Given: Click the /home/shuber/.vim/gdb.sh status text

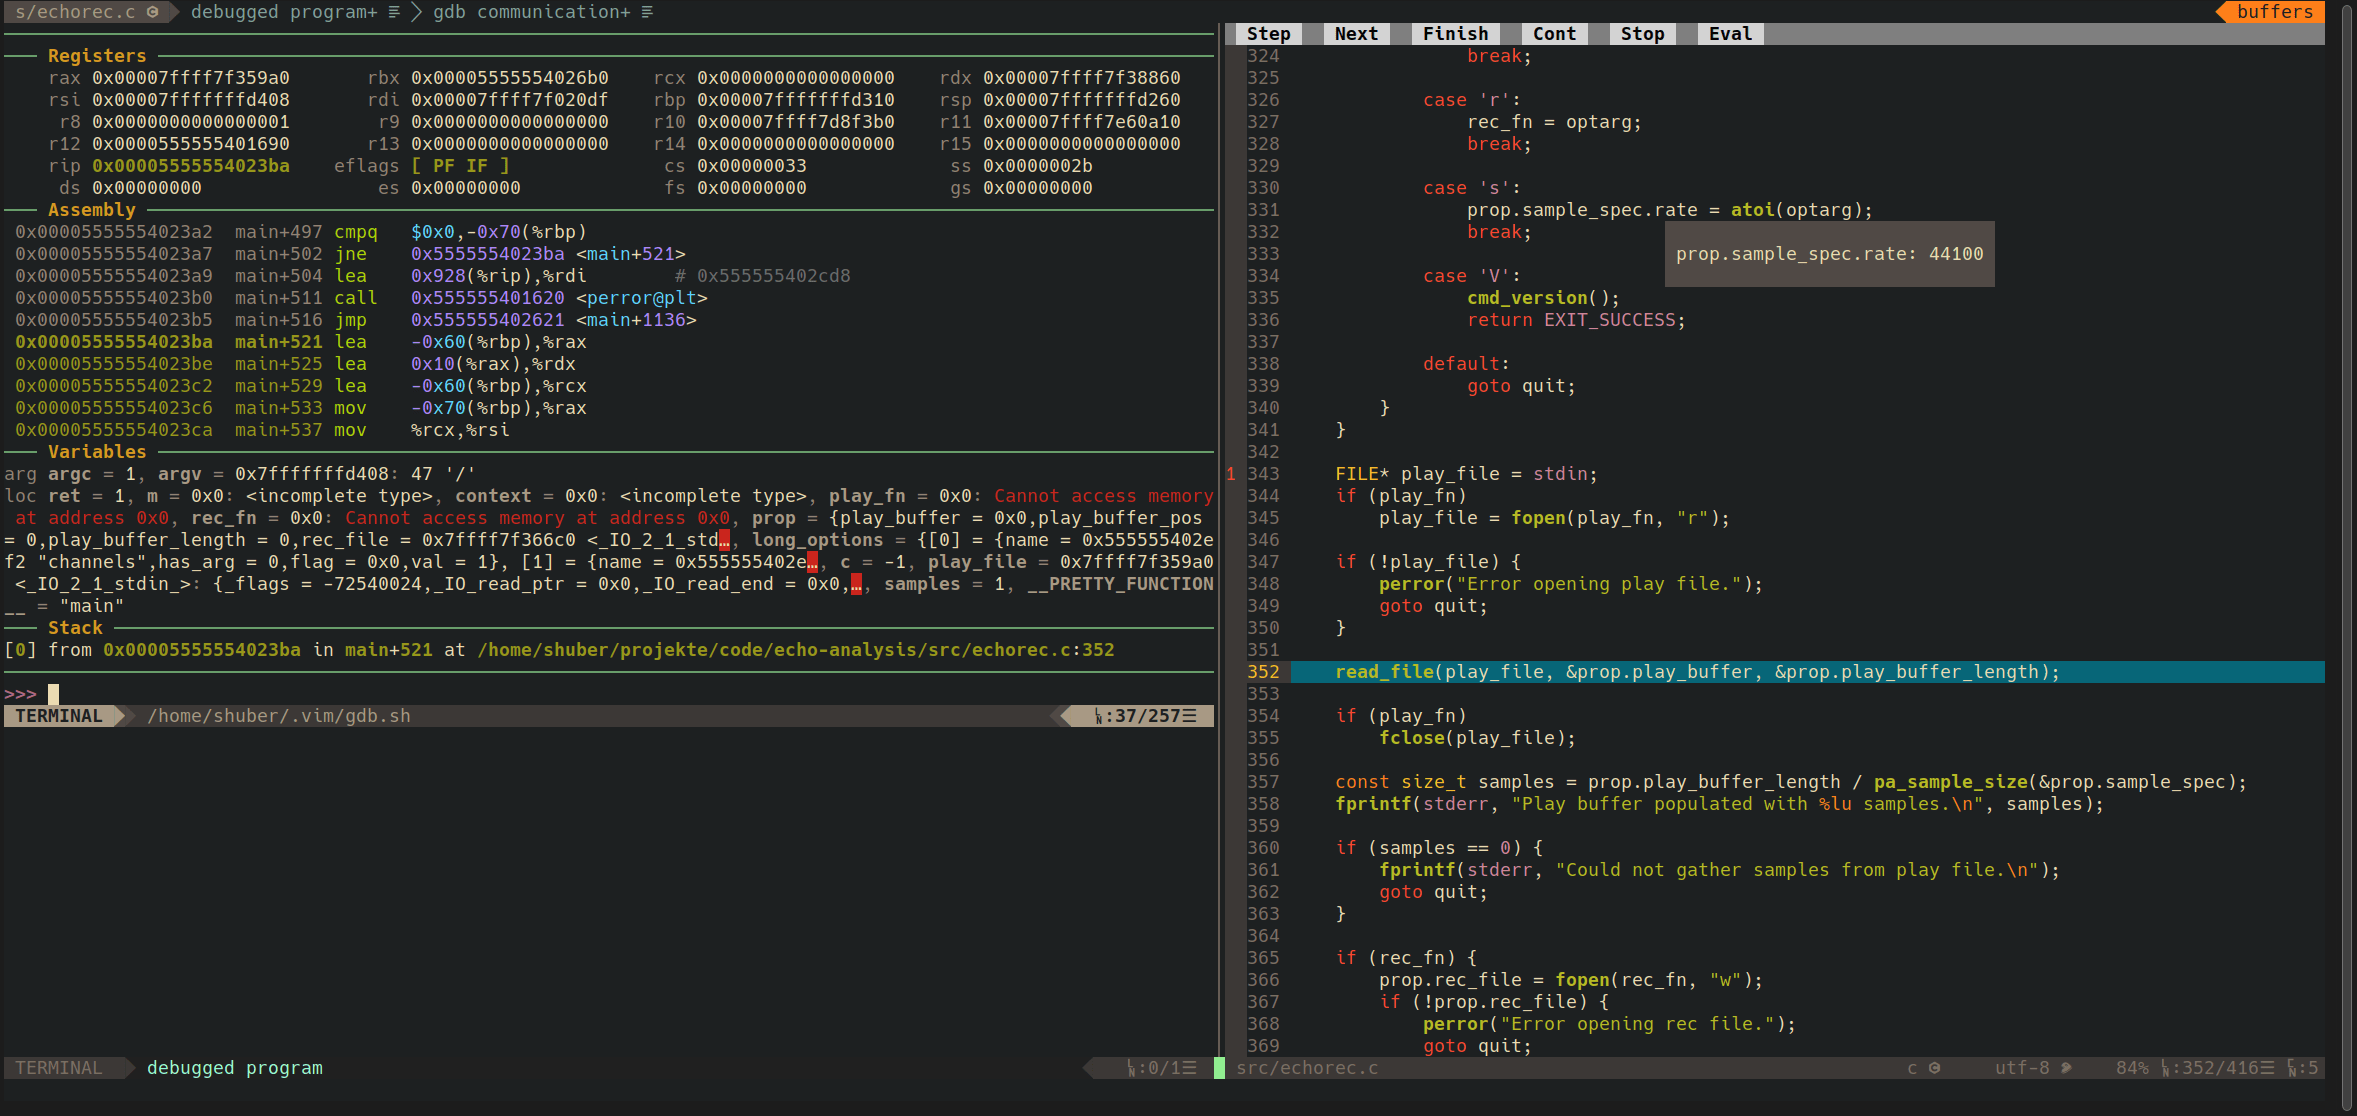Looking at the screenshot, I should (x=279, y=716).
